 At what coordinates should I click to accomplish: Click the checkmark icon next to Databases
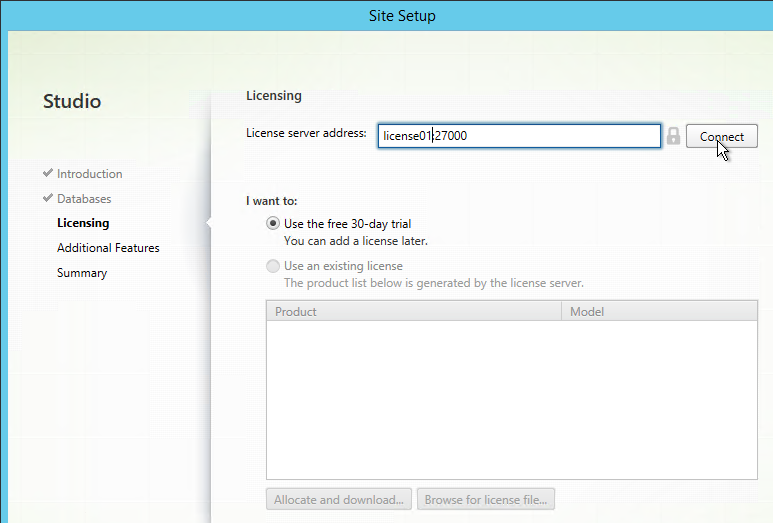point(48,198)
